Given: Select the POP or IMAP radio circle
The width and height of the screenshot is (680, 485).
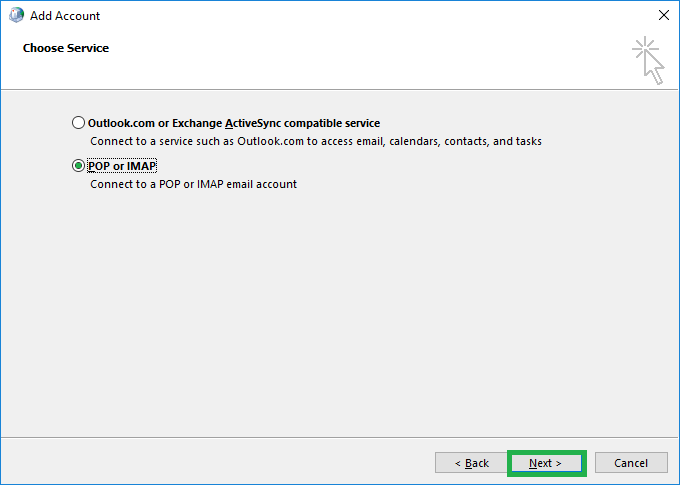Looking at the screenshot, I should 78,166.
